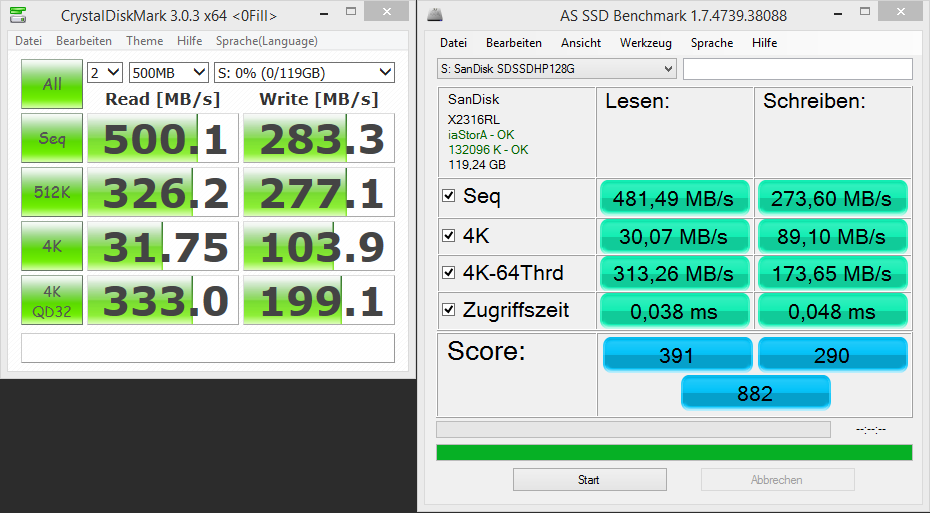This screenshot has height=513, width=930.
Task: Minimize the CrystalDiskMark window
Action: [x=324, y=12]
